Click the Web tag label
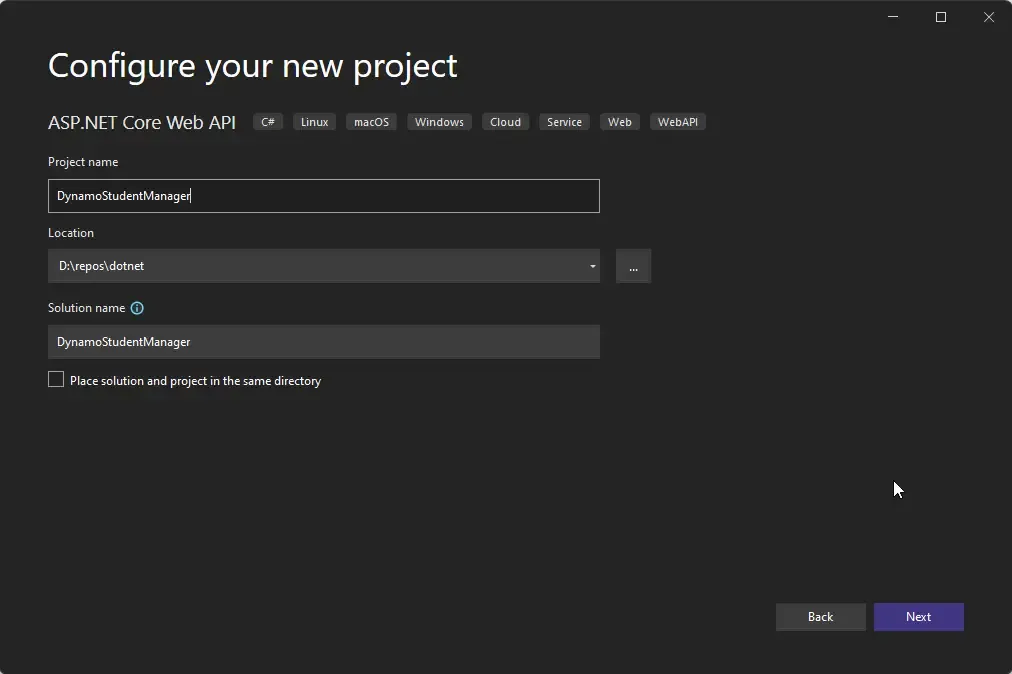This screenshot has height=674, width=1012. [x=619, y=121]
